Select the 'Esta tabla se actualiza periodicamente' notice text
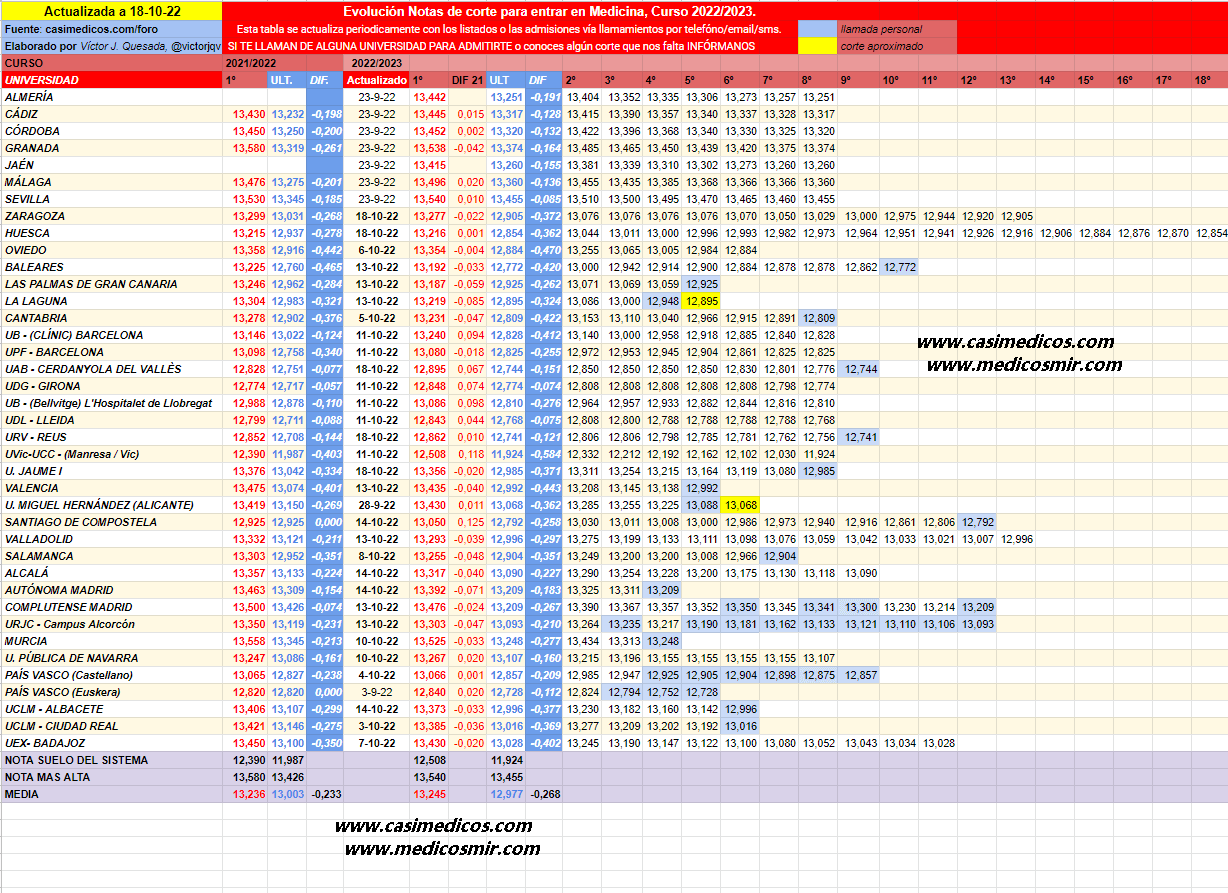Image resolution: width=1228 pixels, height=893 pixels. point(510,30)
